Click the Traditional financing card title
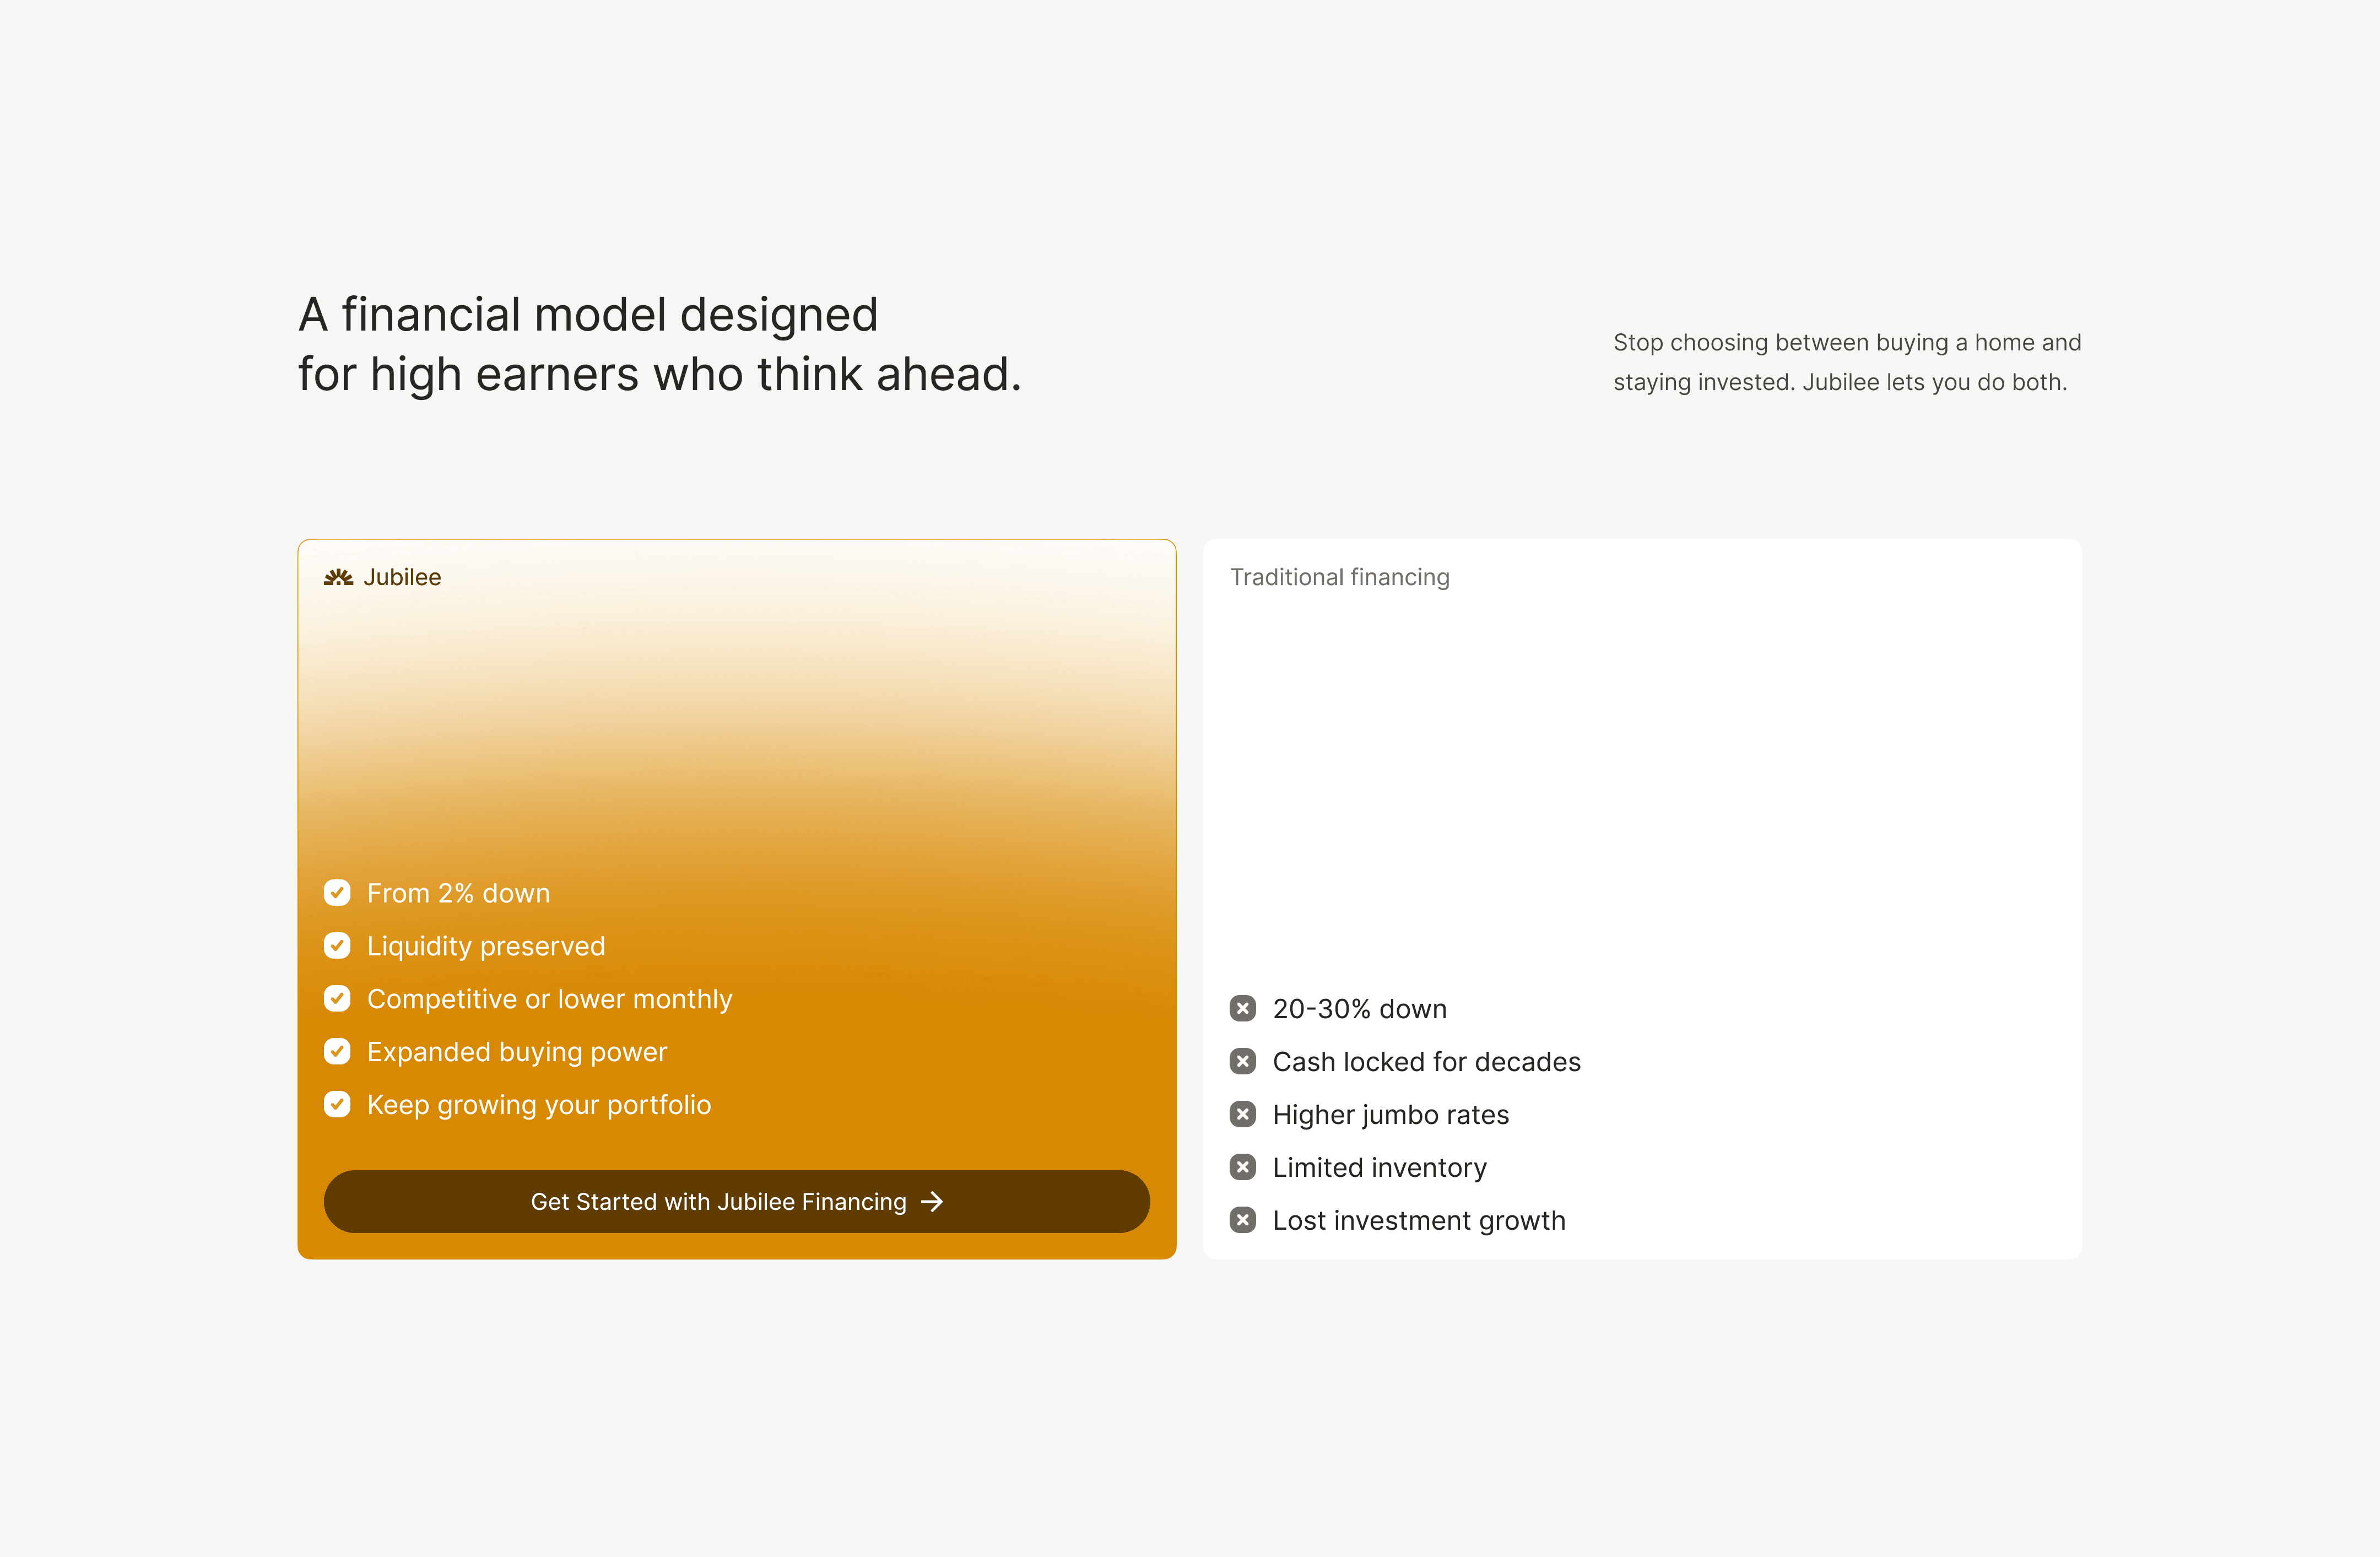This screenshot has height=1557, width=2380. 1339,577
